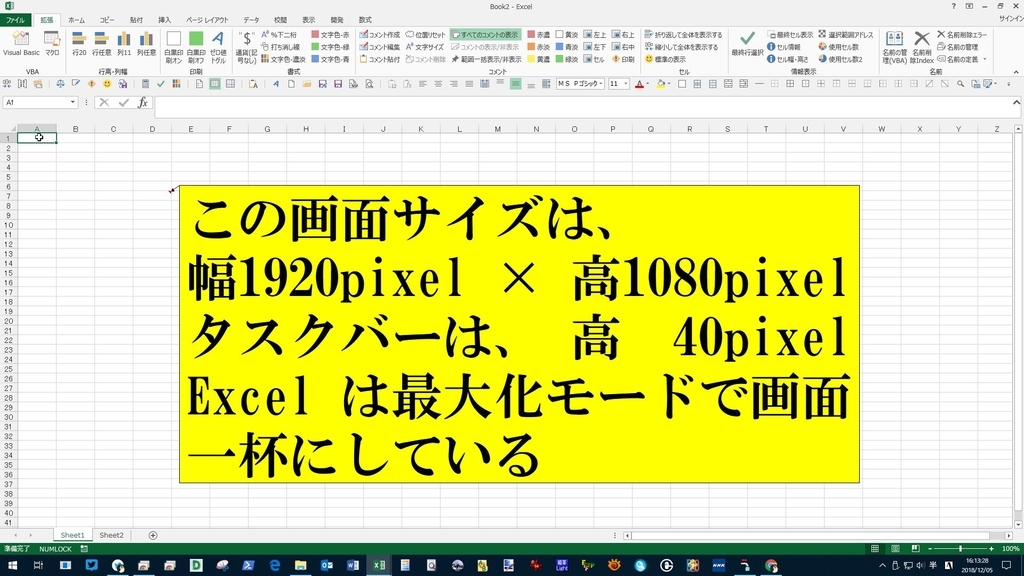Screen dimensions: 1024x576
Task: Switch to the 挿入 ribbon tab
Action: pos(165,20)
